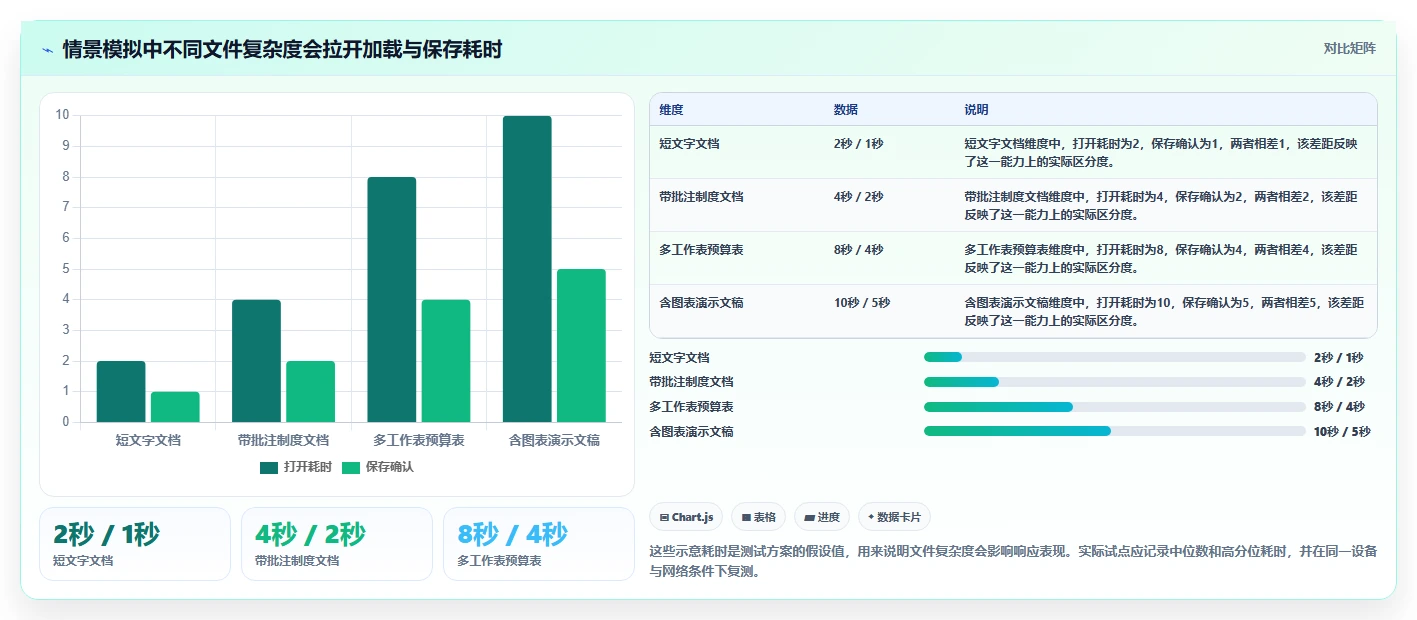Click the 短文字文档 description text in table
The image size is (1417, 620).
(1160, 153)
